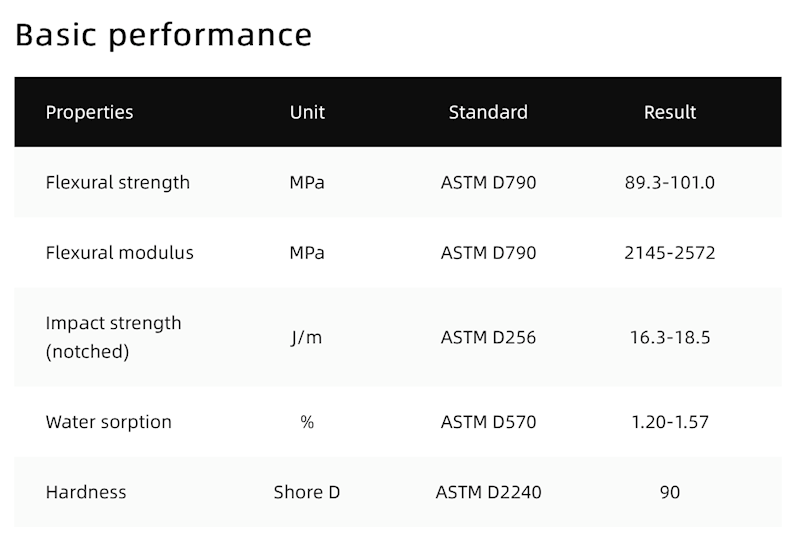Select the Hardness property cell
The height and width of the screenshot is (557, 800).
pos(86,492)
